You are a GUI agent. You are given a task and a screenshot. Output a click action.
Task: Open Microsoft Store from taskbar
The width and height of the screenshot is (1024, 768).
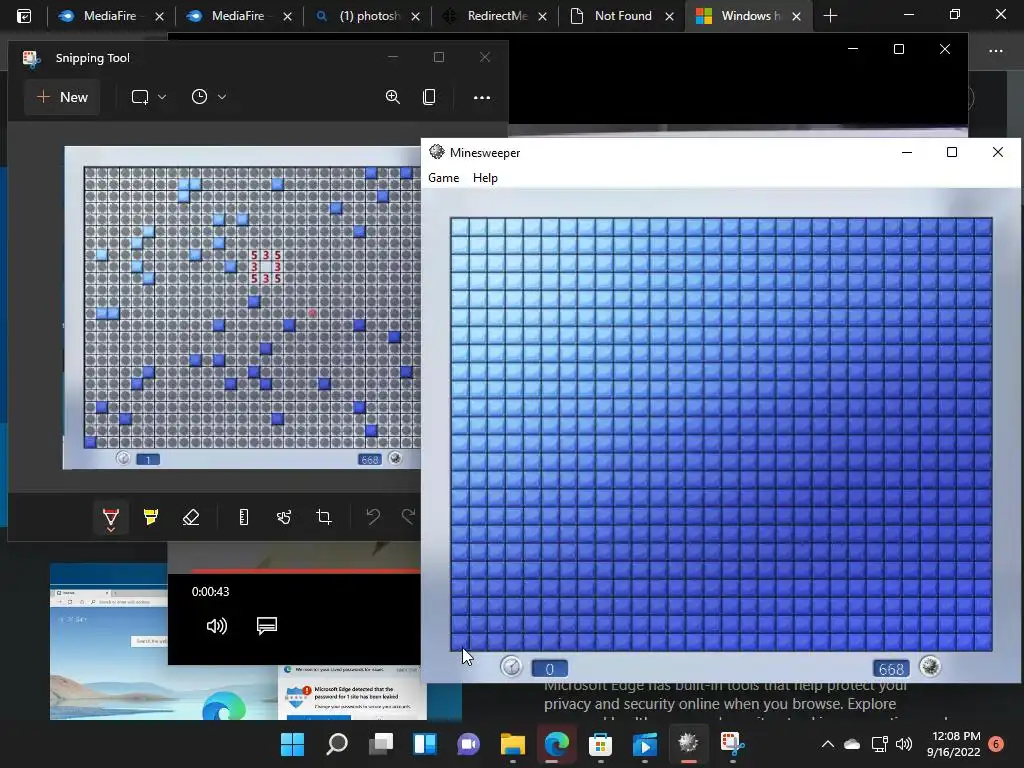600,744
